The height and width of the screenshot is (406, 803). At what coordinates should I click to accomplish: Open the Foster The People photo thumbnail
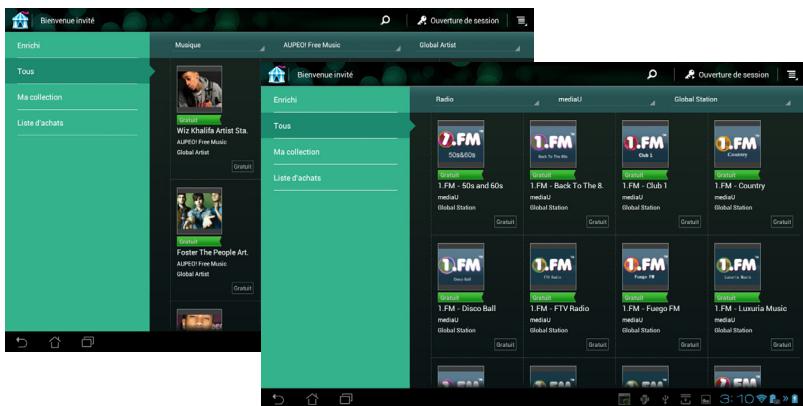click(x=199, y=210)
